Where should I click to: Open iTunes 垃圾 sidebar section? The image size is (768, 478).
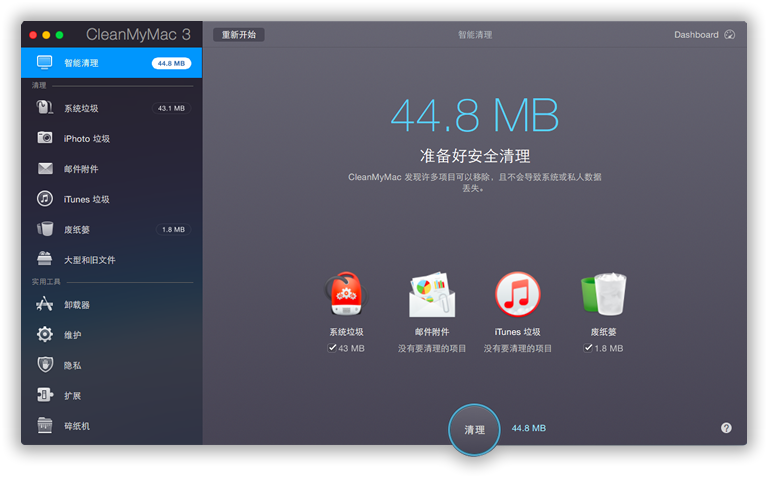point(112,199)
